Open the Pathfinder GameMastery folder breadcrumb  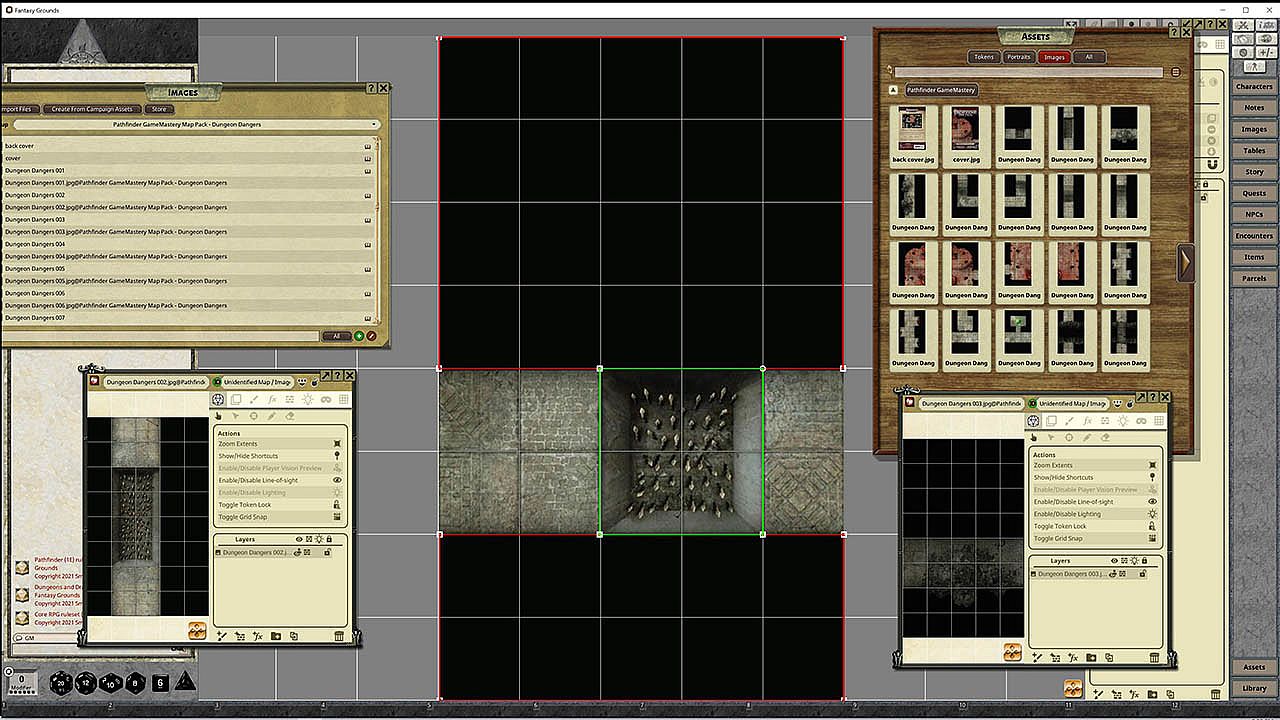[941, 90]
